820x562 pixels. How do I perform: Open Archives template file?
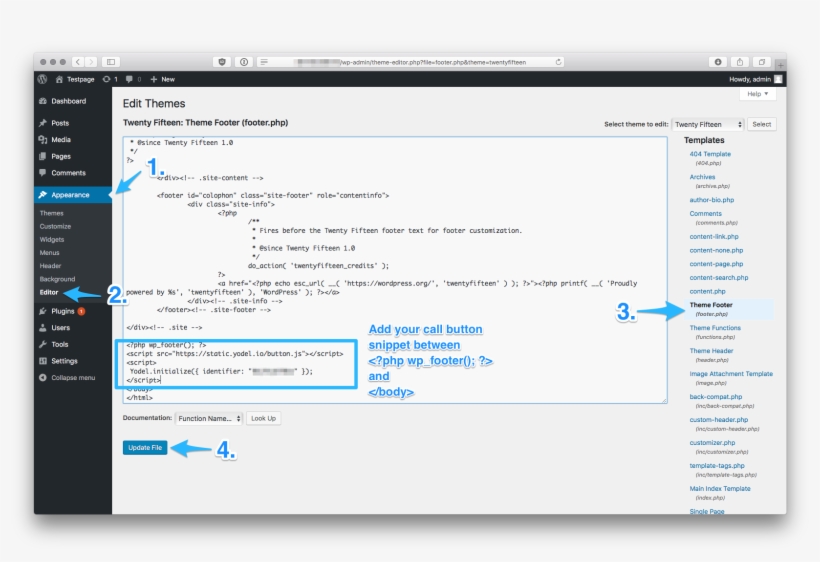pos(702,177)
